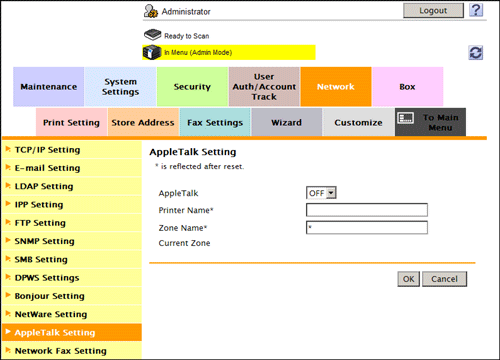This screenshot has width=500, height=360.
Task: Select AppleTalk Setting in sidebar
Action: [x=72, y=332]
